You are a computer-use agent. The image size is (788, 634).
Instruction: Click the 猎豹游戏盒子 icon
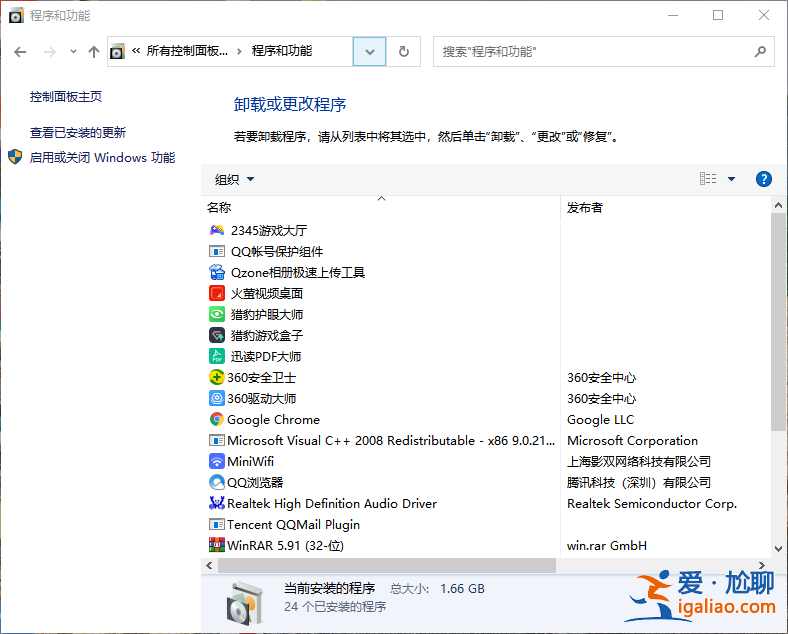(217, 335)
